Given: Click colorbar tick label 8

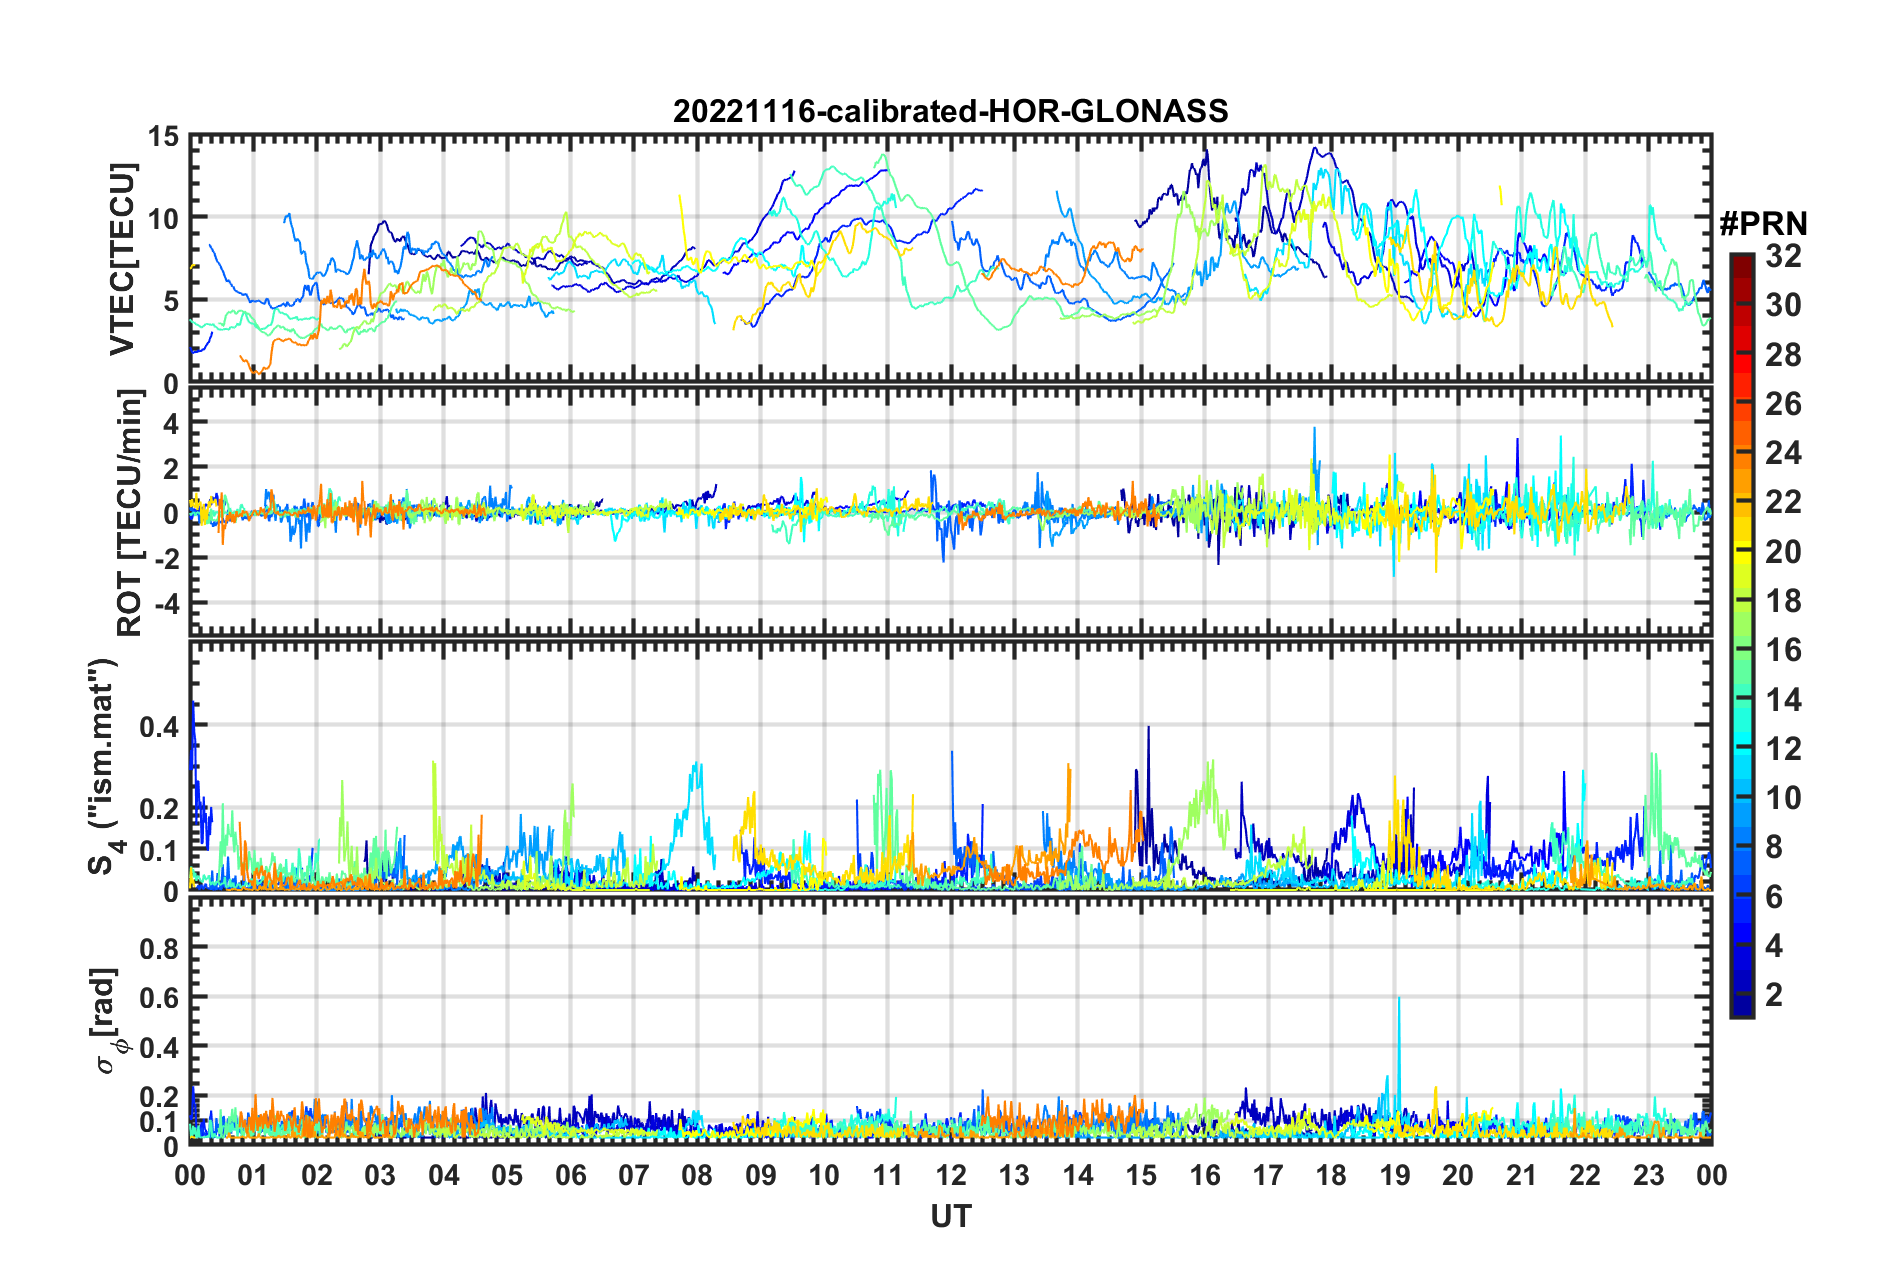Looking at the screenshot, I should (x=1774, y=847).
